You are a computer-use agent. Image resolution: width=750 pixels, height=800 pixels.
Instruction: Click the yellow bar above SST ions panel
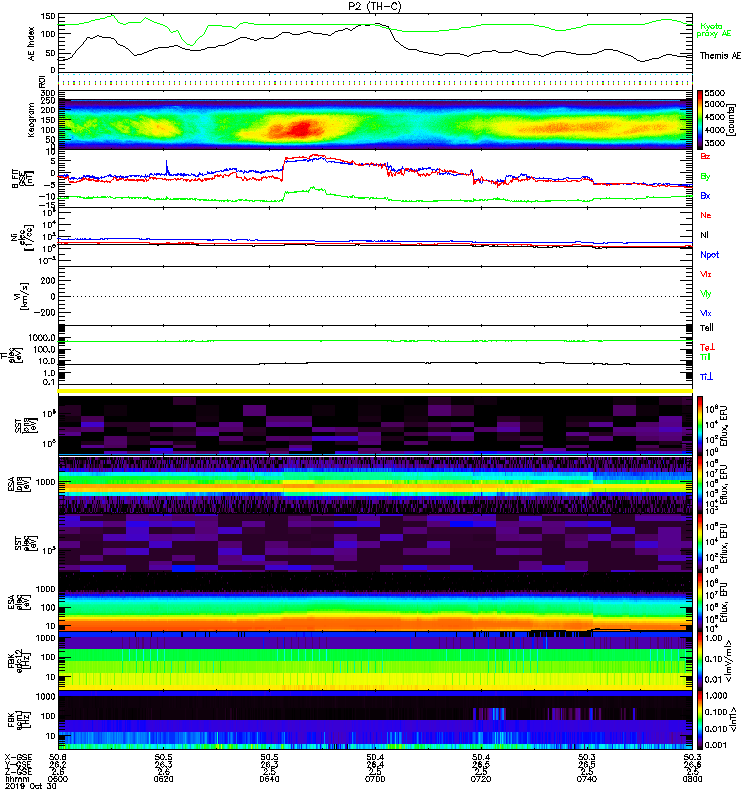(x=375, y=391)
